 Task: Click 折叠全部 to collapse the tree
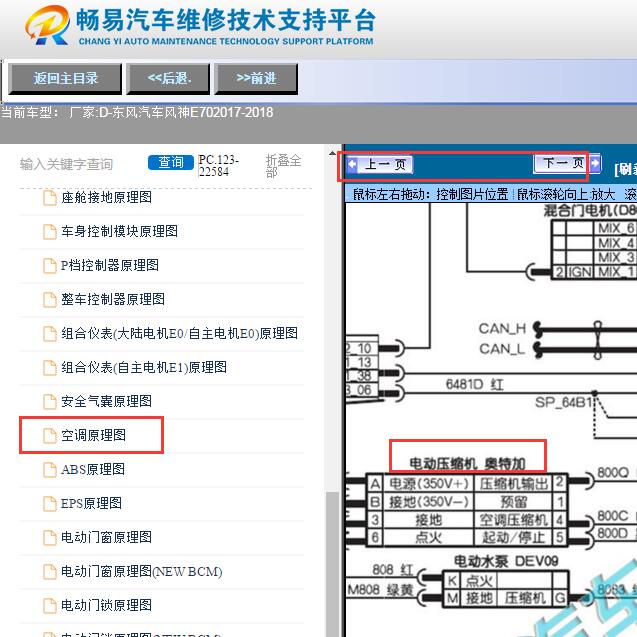click(x=283, y=166)
